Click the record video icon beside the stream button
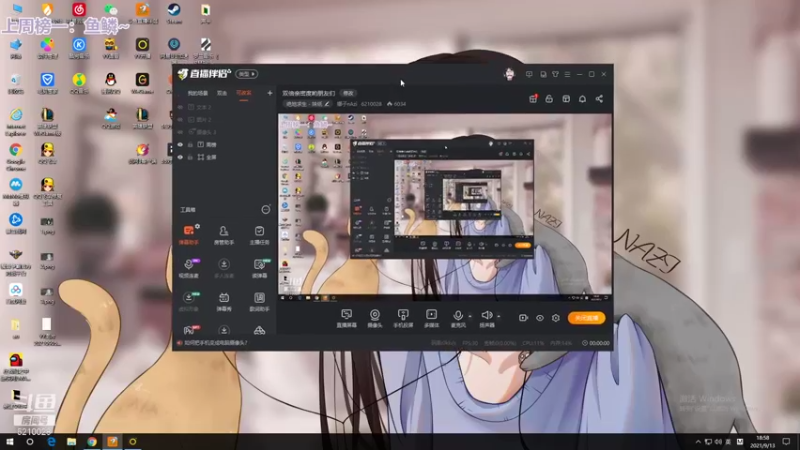Image resolution: width=800 pixels, height=450 pixels. (x=523, y=318)
